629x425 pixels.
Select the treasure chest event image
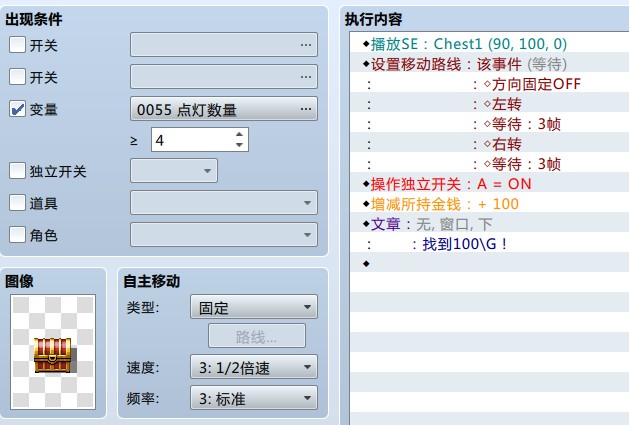click(x=53, y=352)
